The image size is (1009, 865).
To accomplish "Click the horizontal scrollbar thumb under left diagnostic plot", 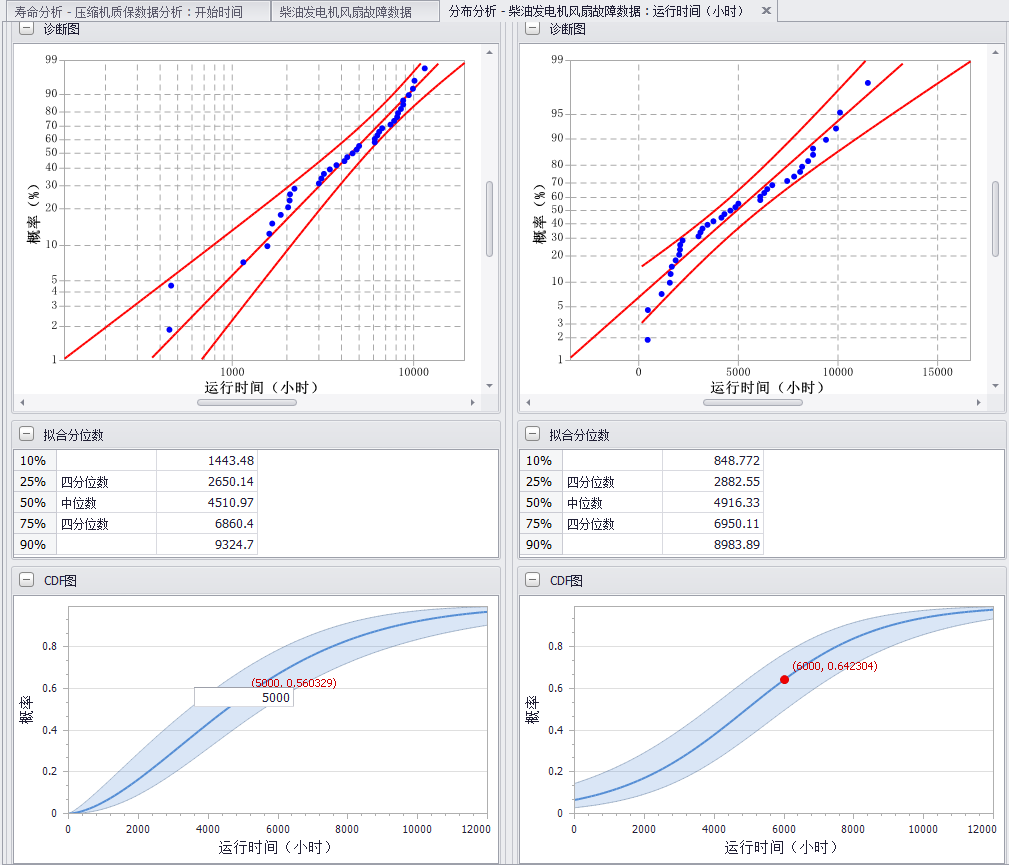I will (x=246, y=402).
